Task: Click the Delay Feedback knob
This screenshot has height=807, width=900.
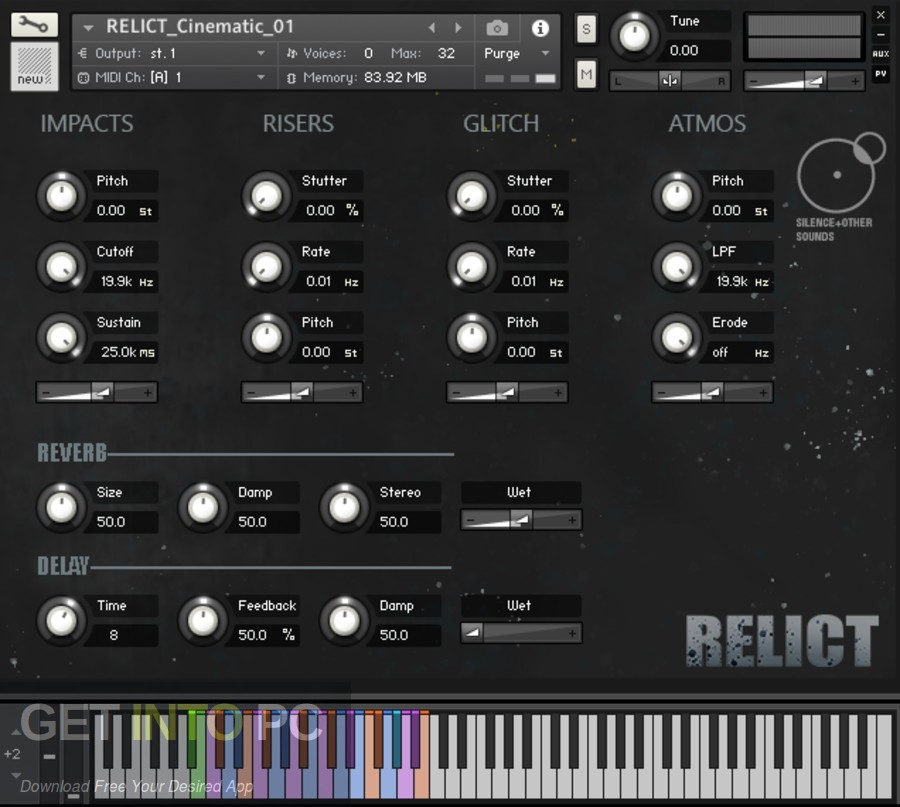Action: click(203, 620)
